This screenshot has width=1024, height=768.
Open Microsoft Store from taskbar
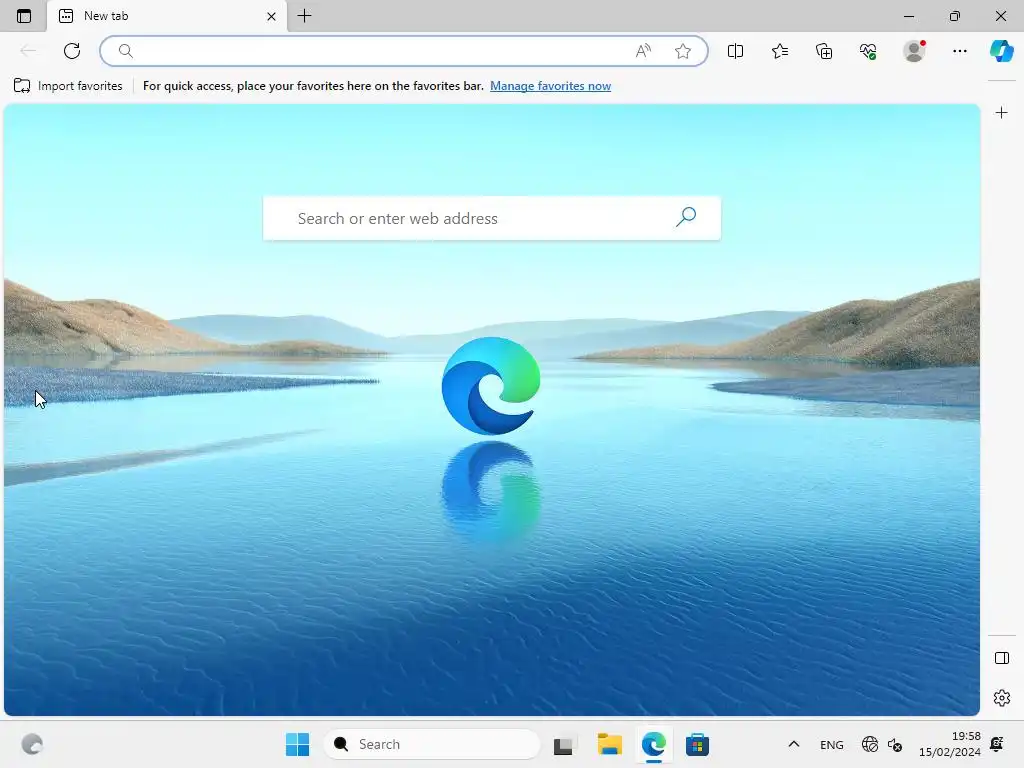tap(697, 744)
